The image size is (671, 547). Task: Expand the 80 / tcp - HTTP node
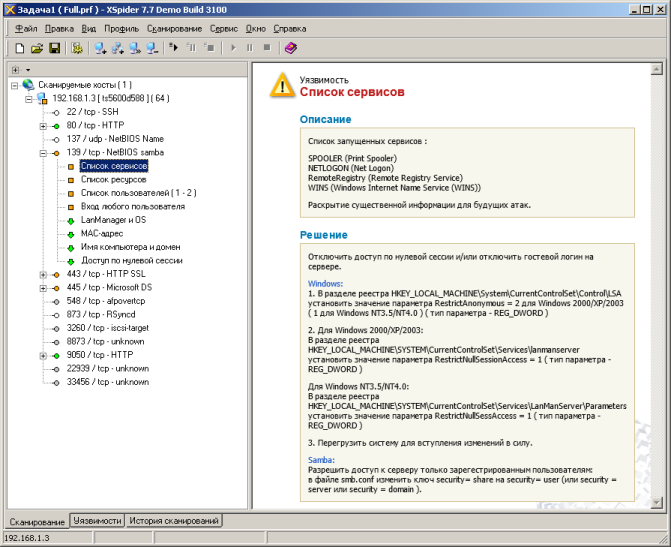pyautogui.click(x=43, y=126)
